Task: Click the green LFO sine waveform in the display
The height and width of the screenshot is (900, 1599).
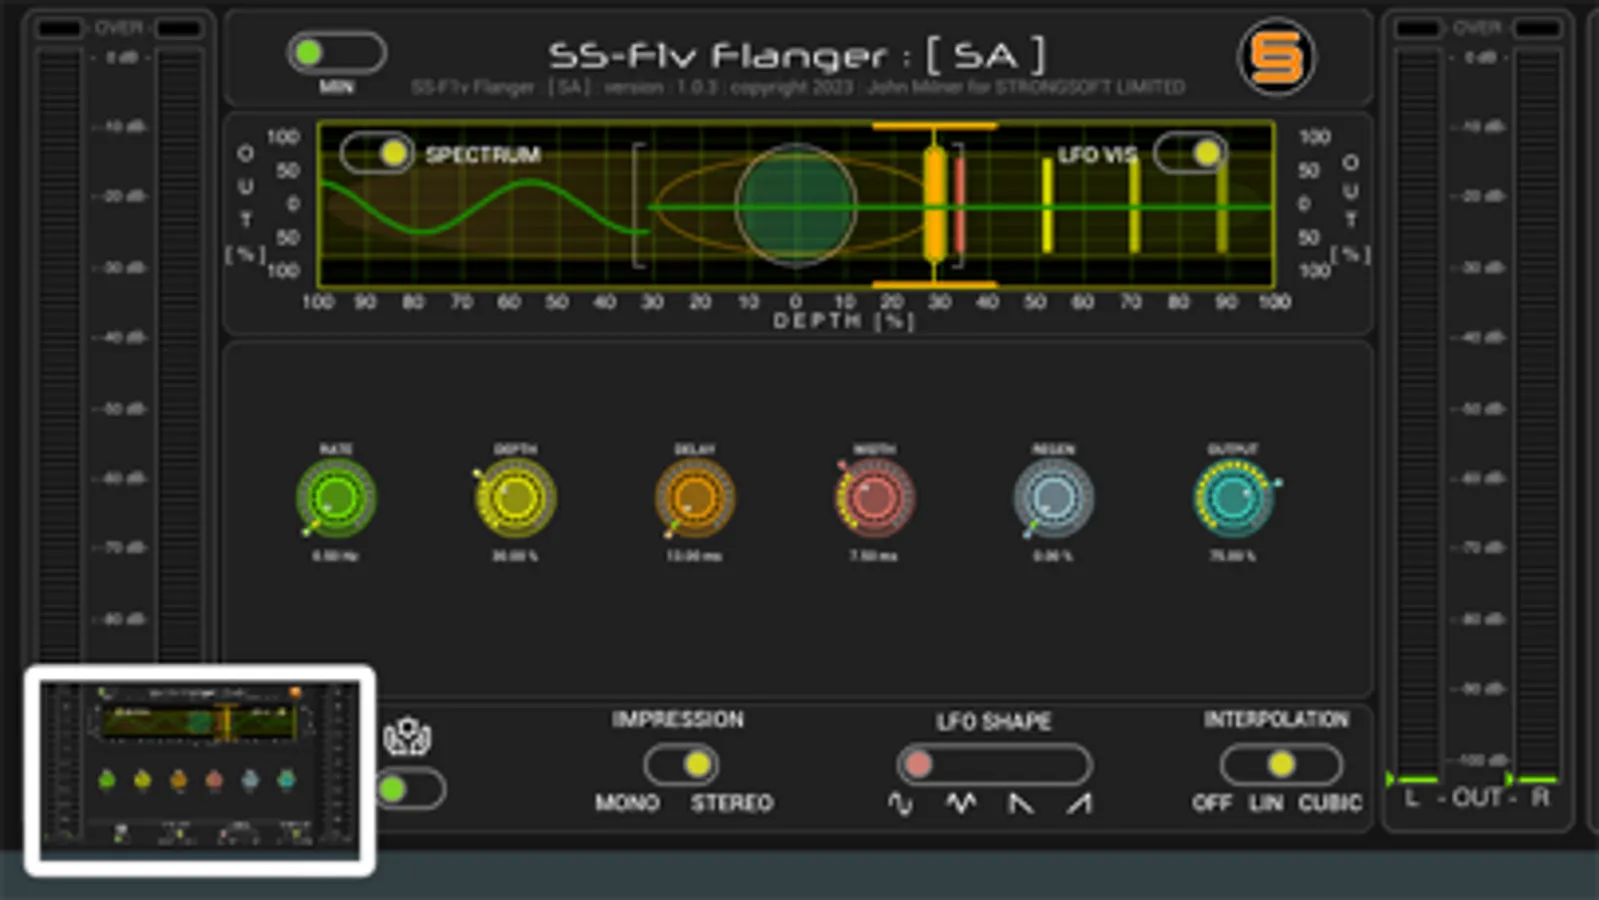Action: tap(484, 207)
